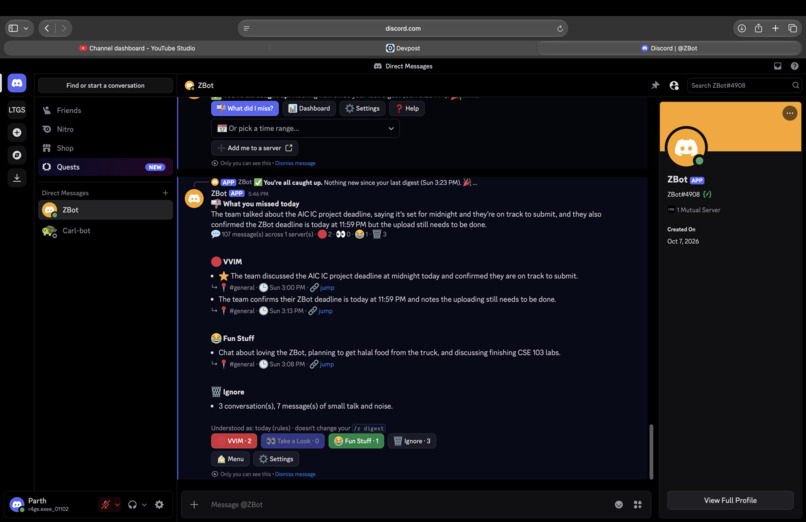Click Menu button

click(230, 459)
